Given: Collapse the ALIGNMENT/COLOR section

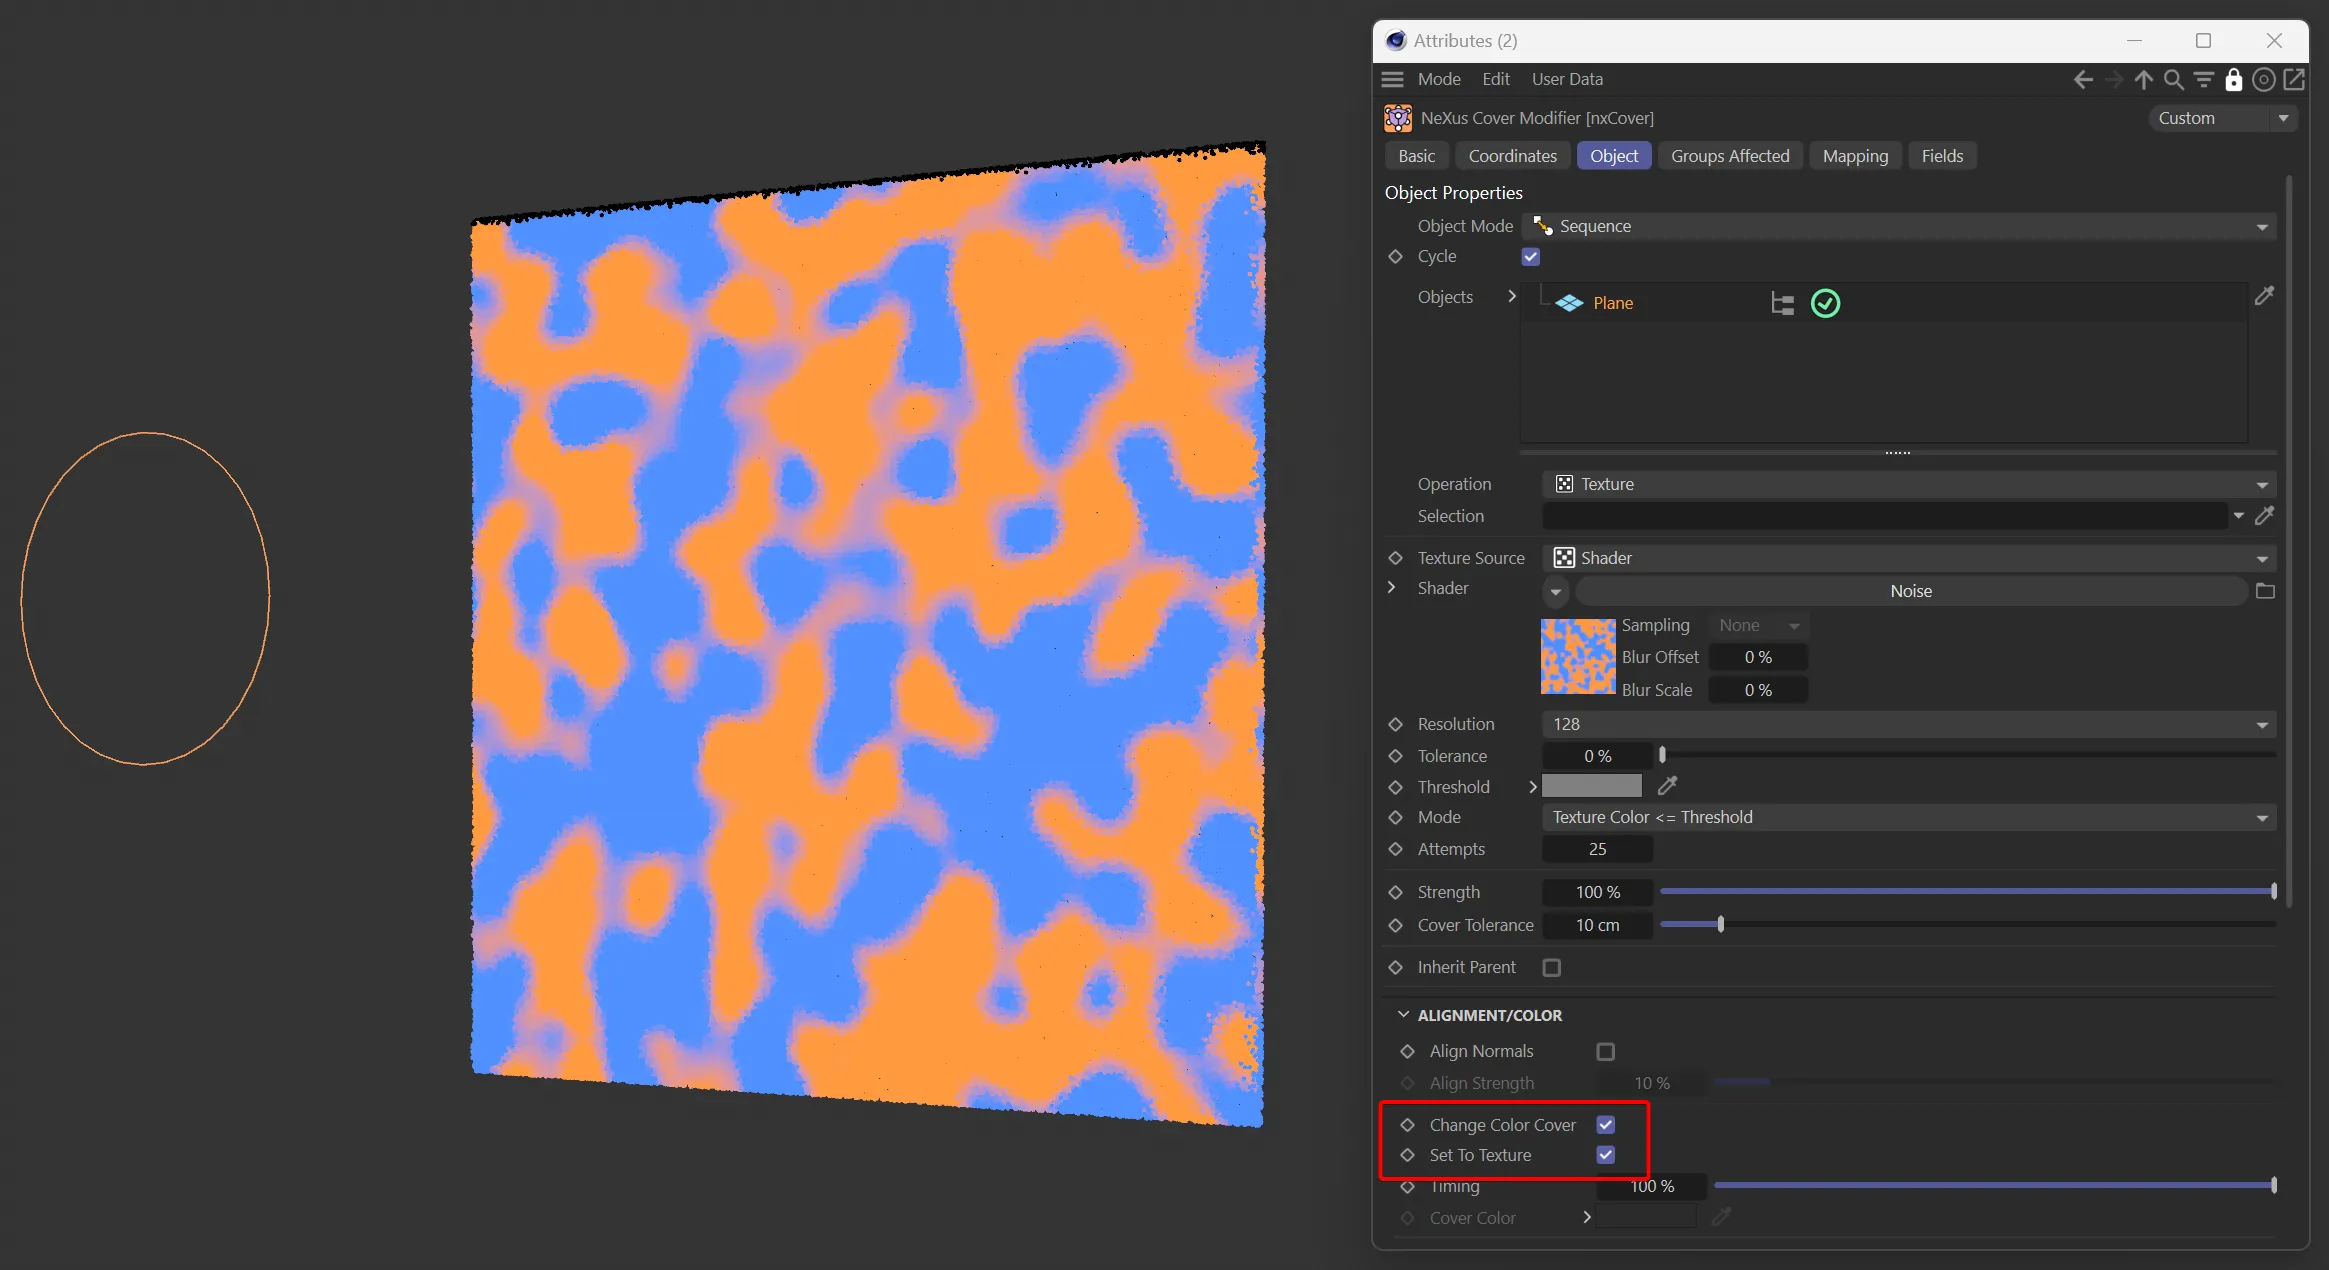Looking at the screenshot, I should pyautogui.click(x=1403, y=1015).
